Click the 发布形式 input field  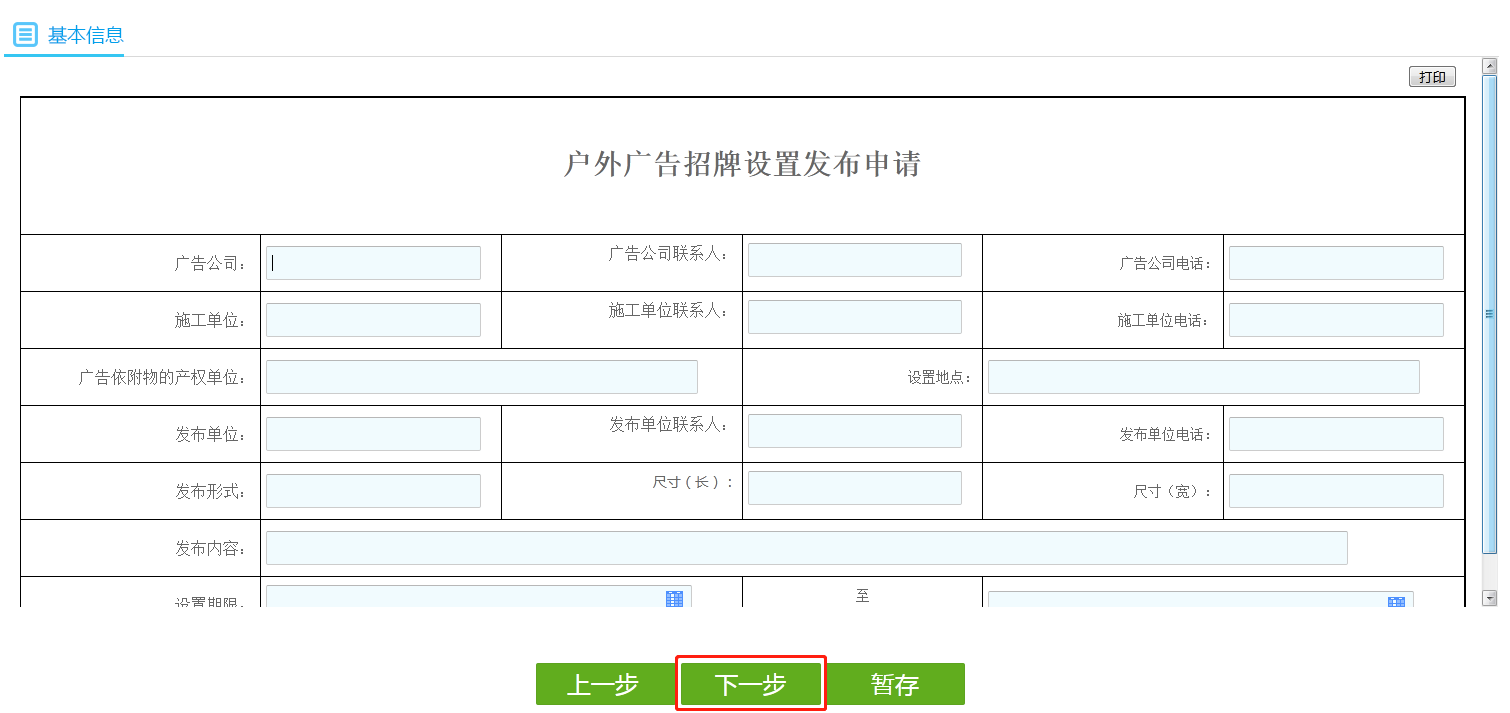click(373, 490)
